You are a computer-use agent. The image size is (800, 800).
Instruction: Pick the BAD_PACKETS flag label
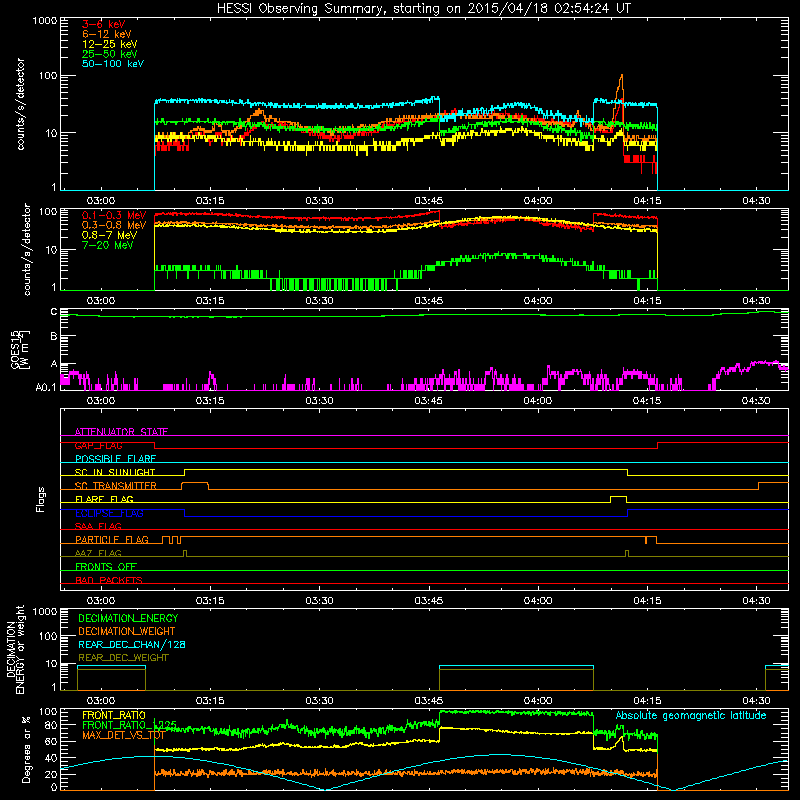click(109, 580)
